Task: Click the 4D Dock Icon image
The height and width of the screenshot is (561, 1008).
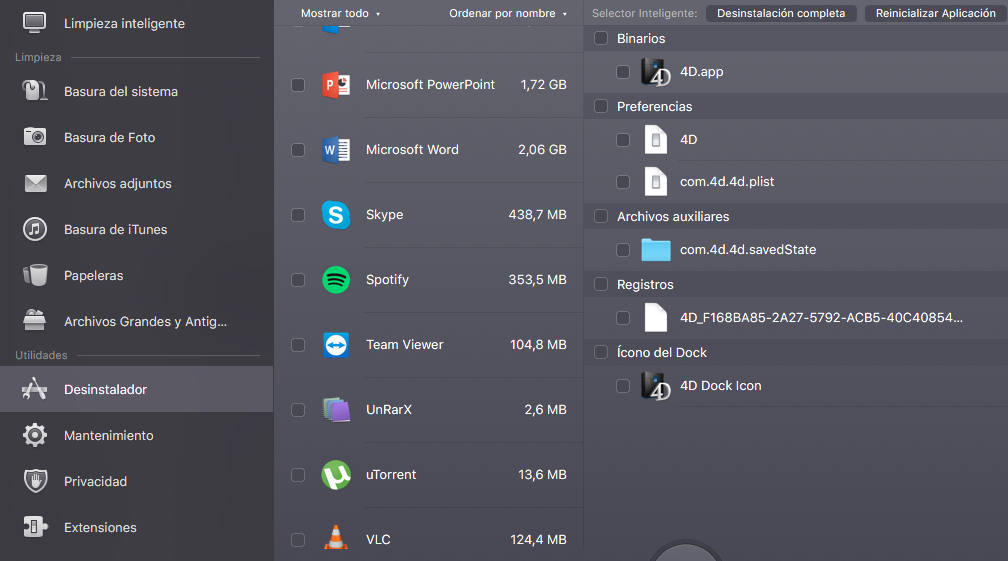Action: pos(656,386)
